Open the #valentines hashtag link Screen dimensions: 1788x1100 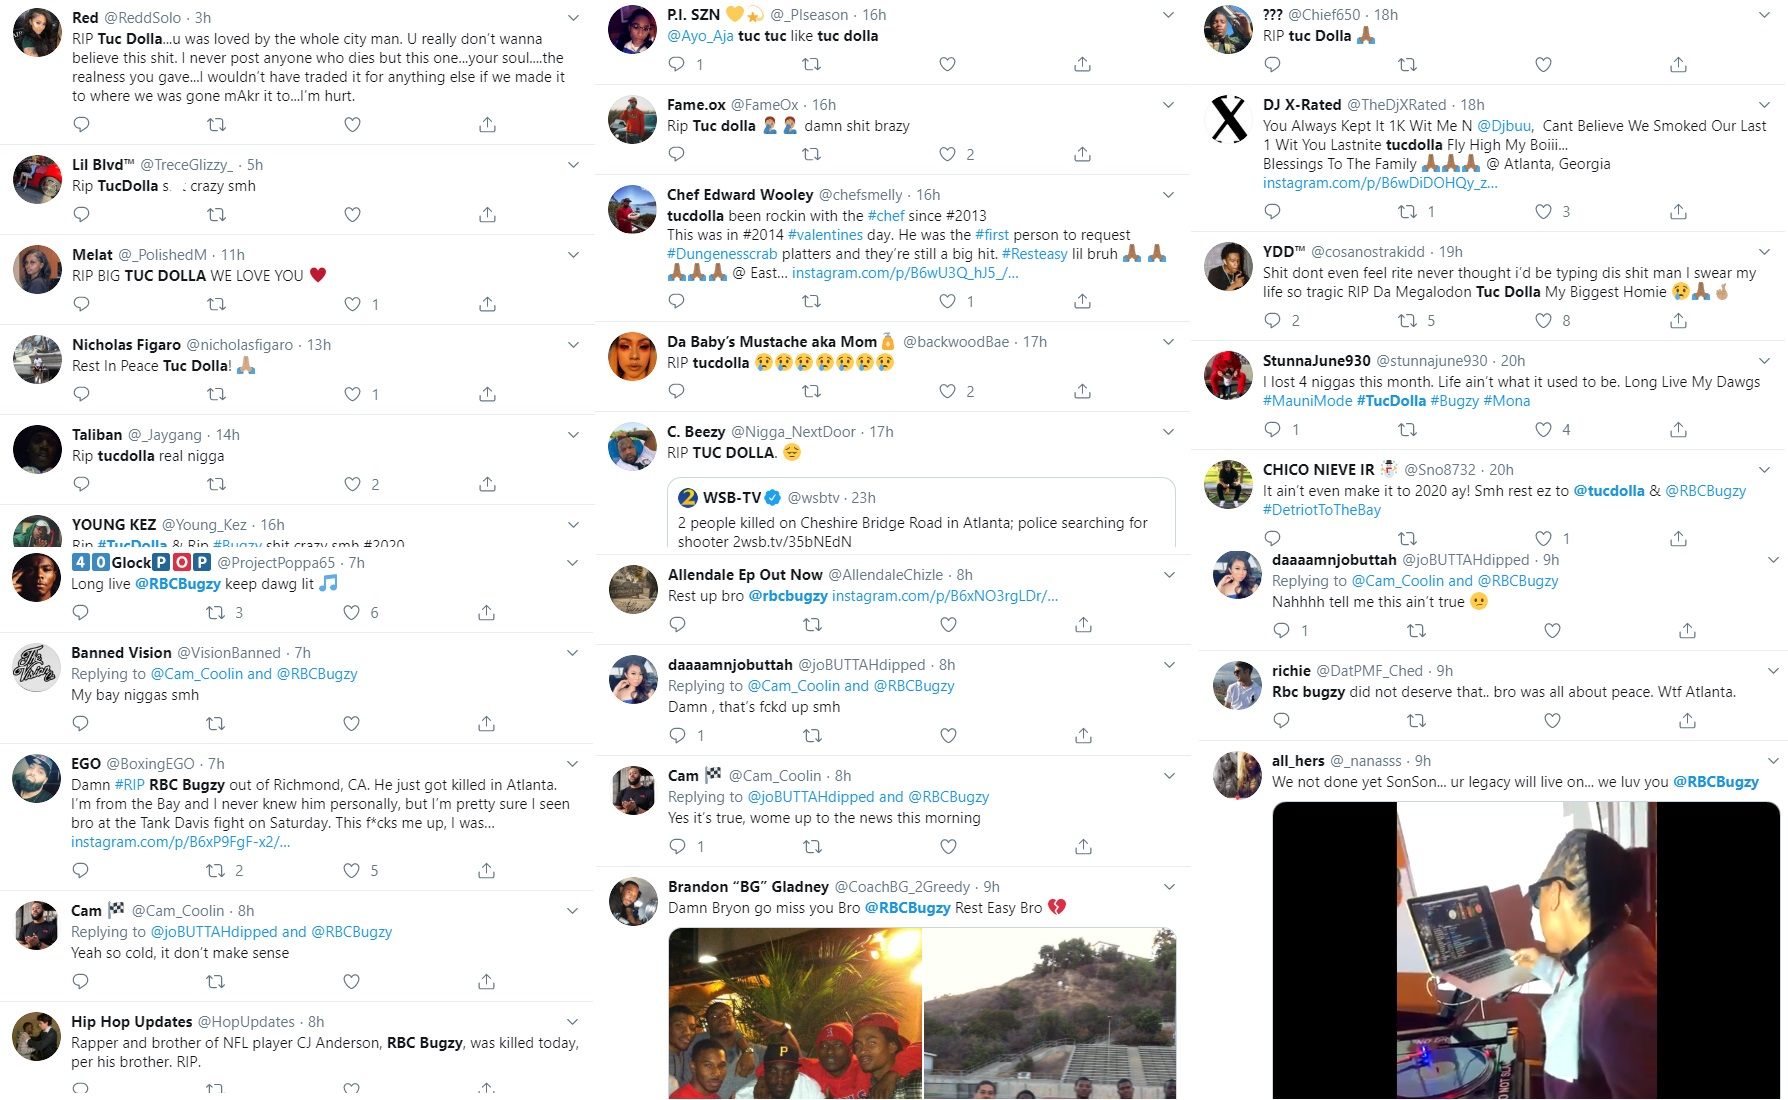825,235
